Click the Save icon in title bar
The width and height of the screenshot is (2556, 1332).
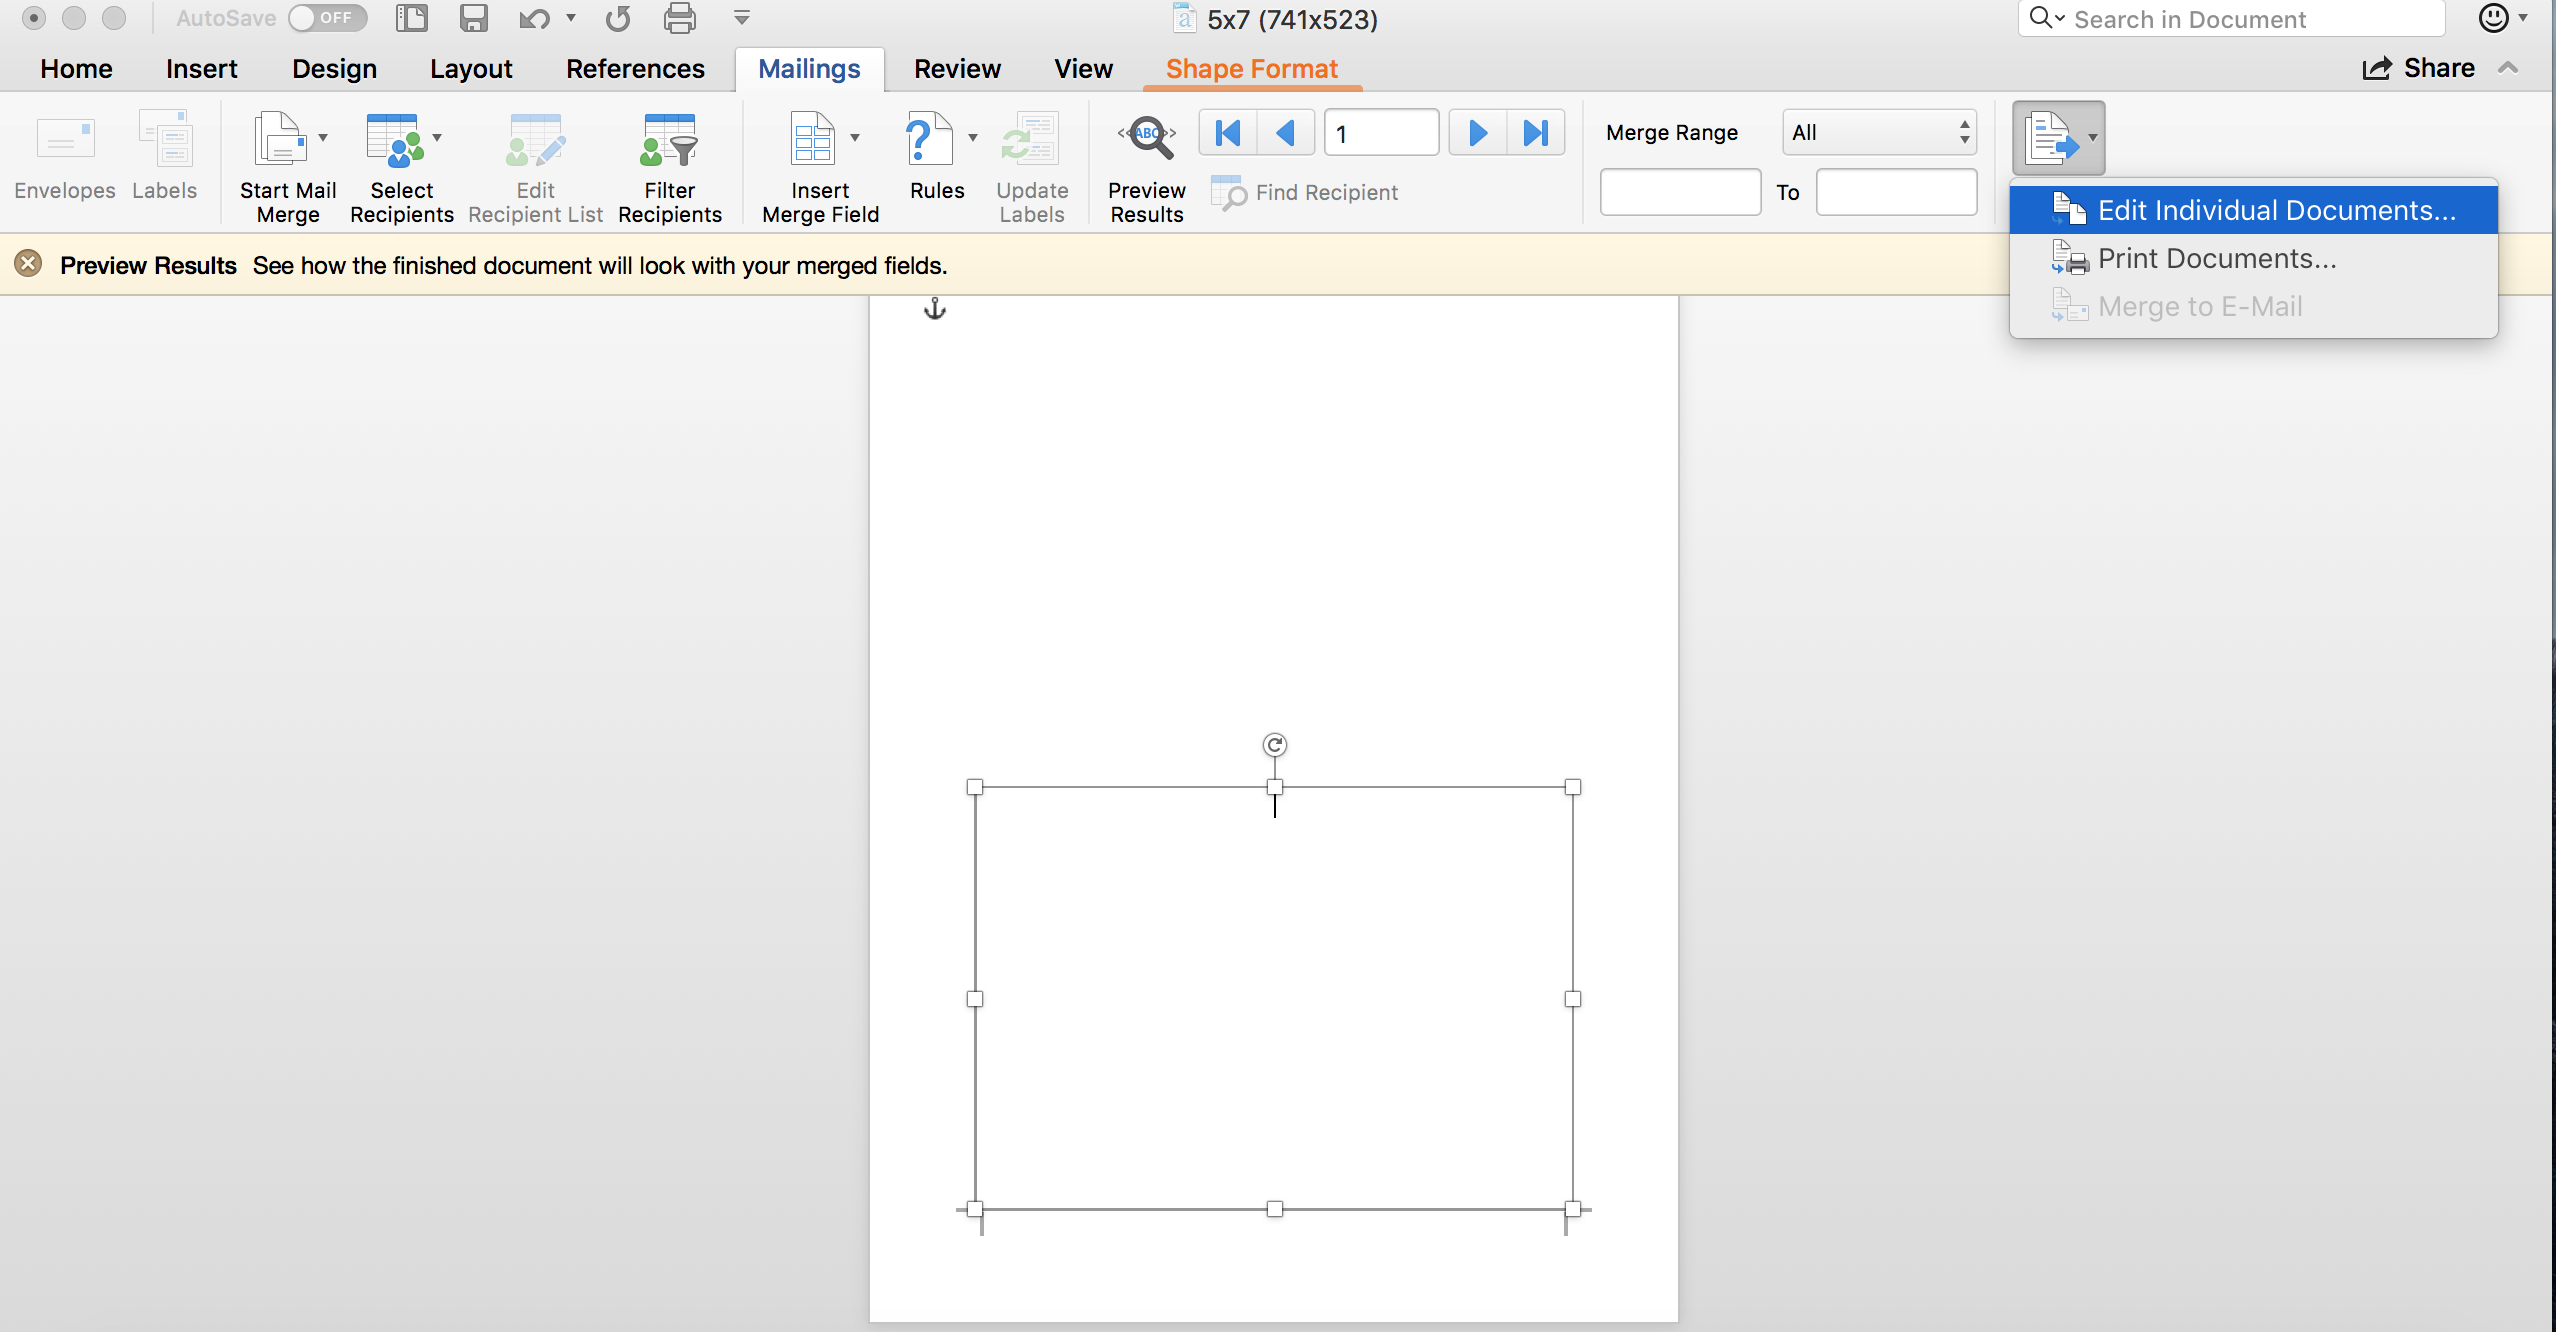[473, 18]
